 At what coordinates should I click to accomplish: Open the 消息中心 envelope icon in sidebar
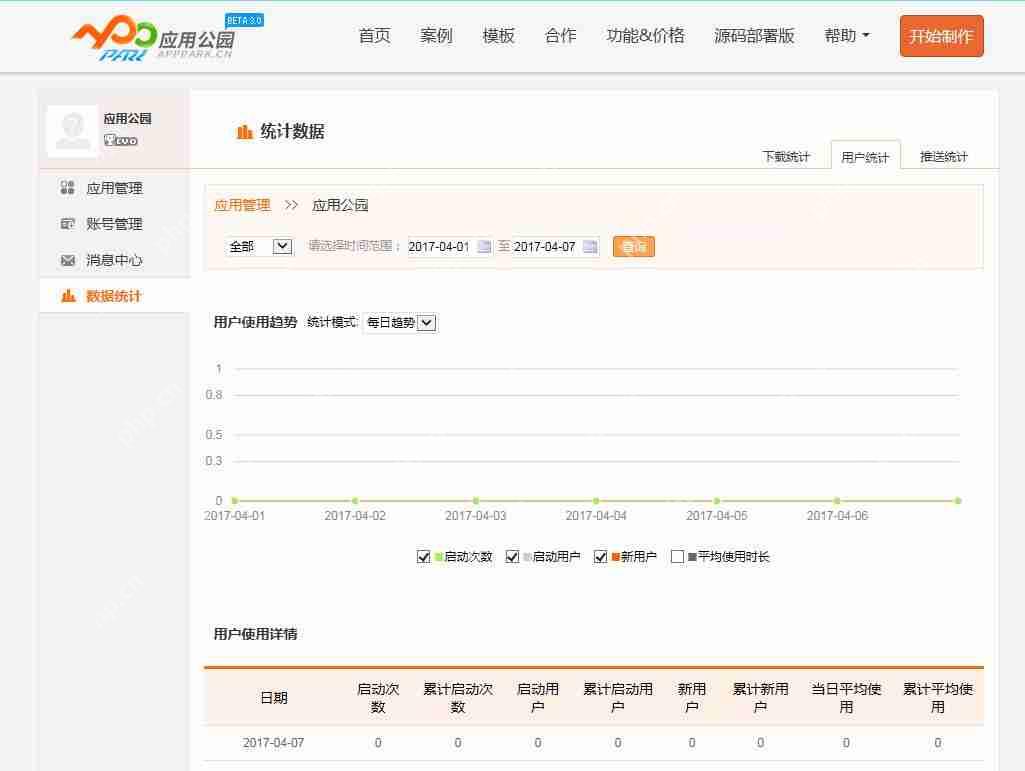click(x=65, y=259)
